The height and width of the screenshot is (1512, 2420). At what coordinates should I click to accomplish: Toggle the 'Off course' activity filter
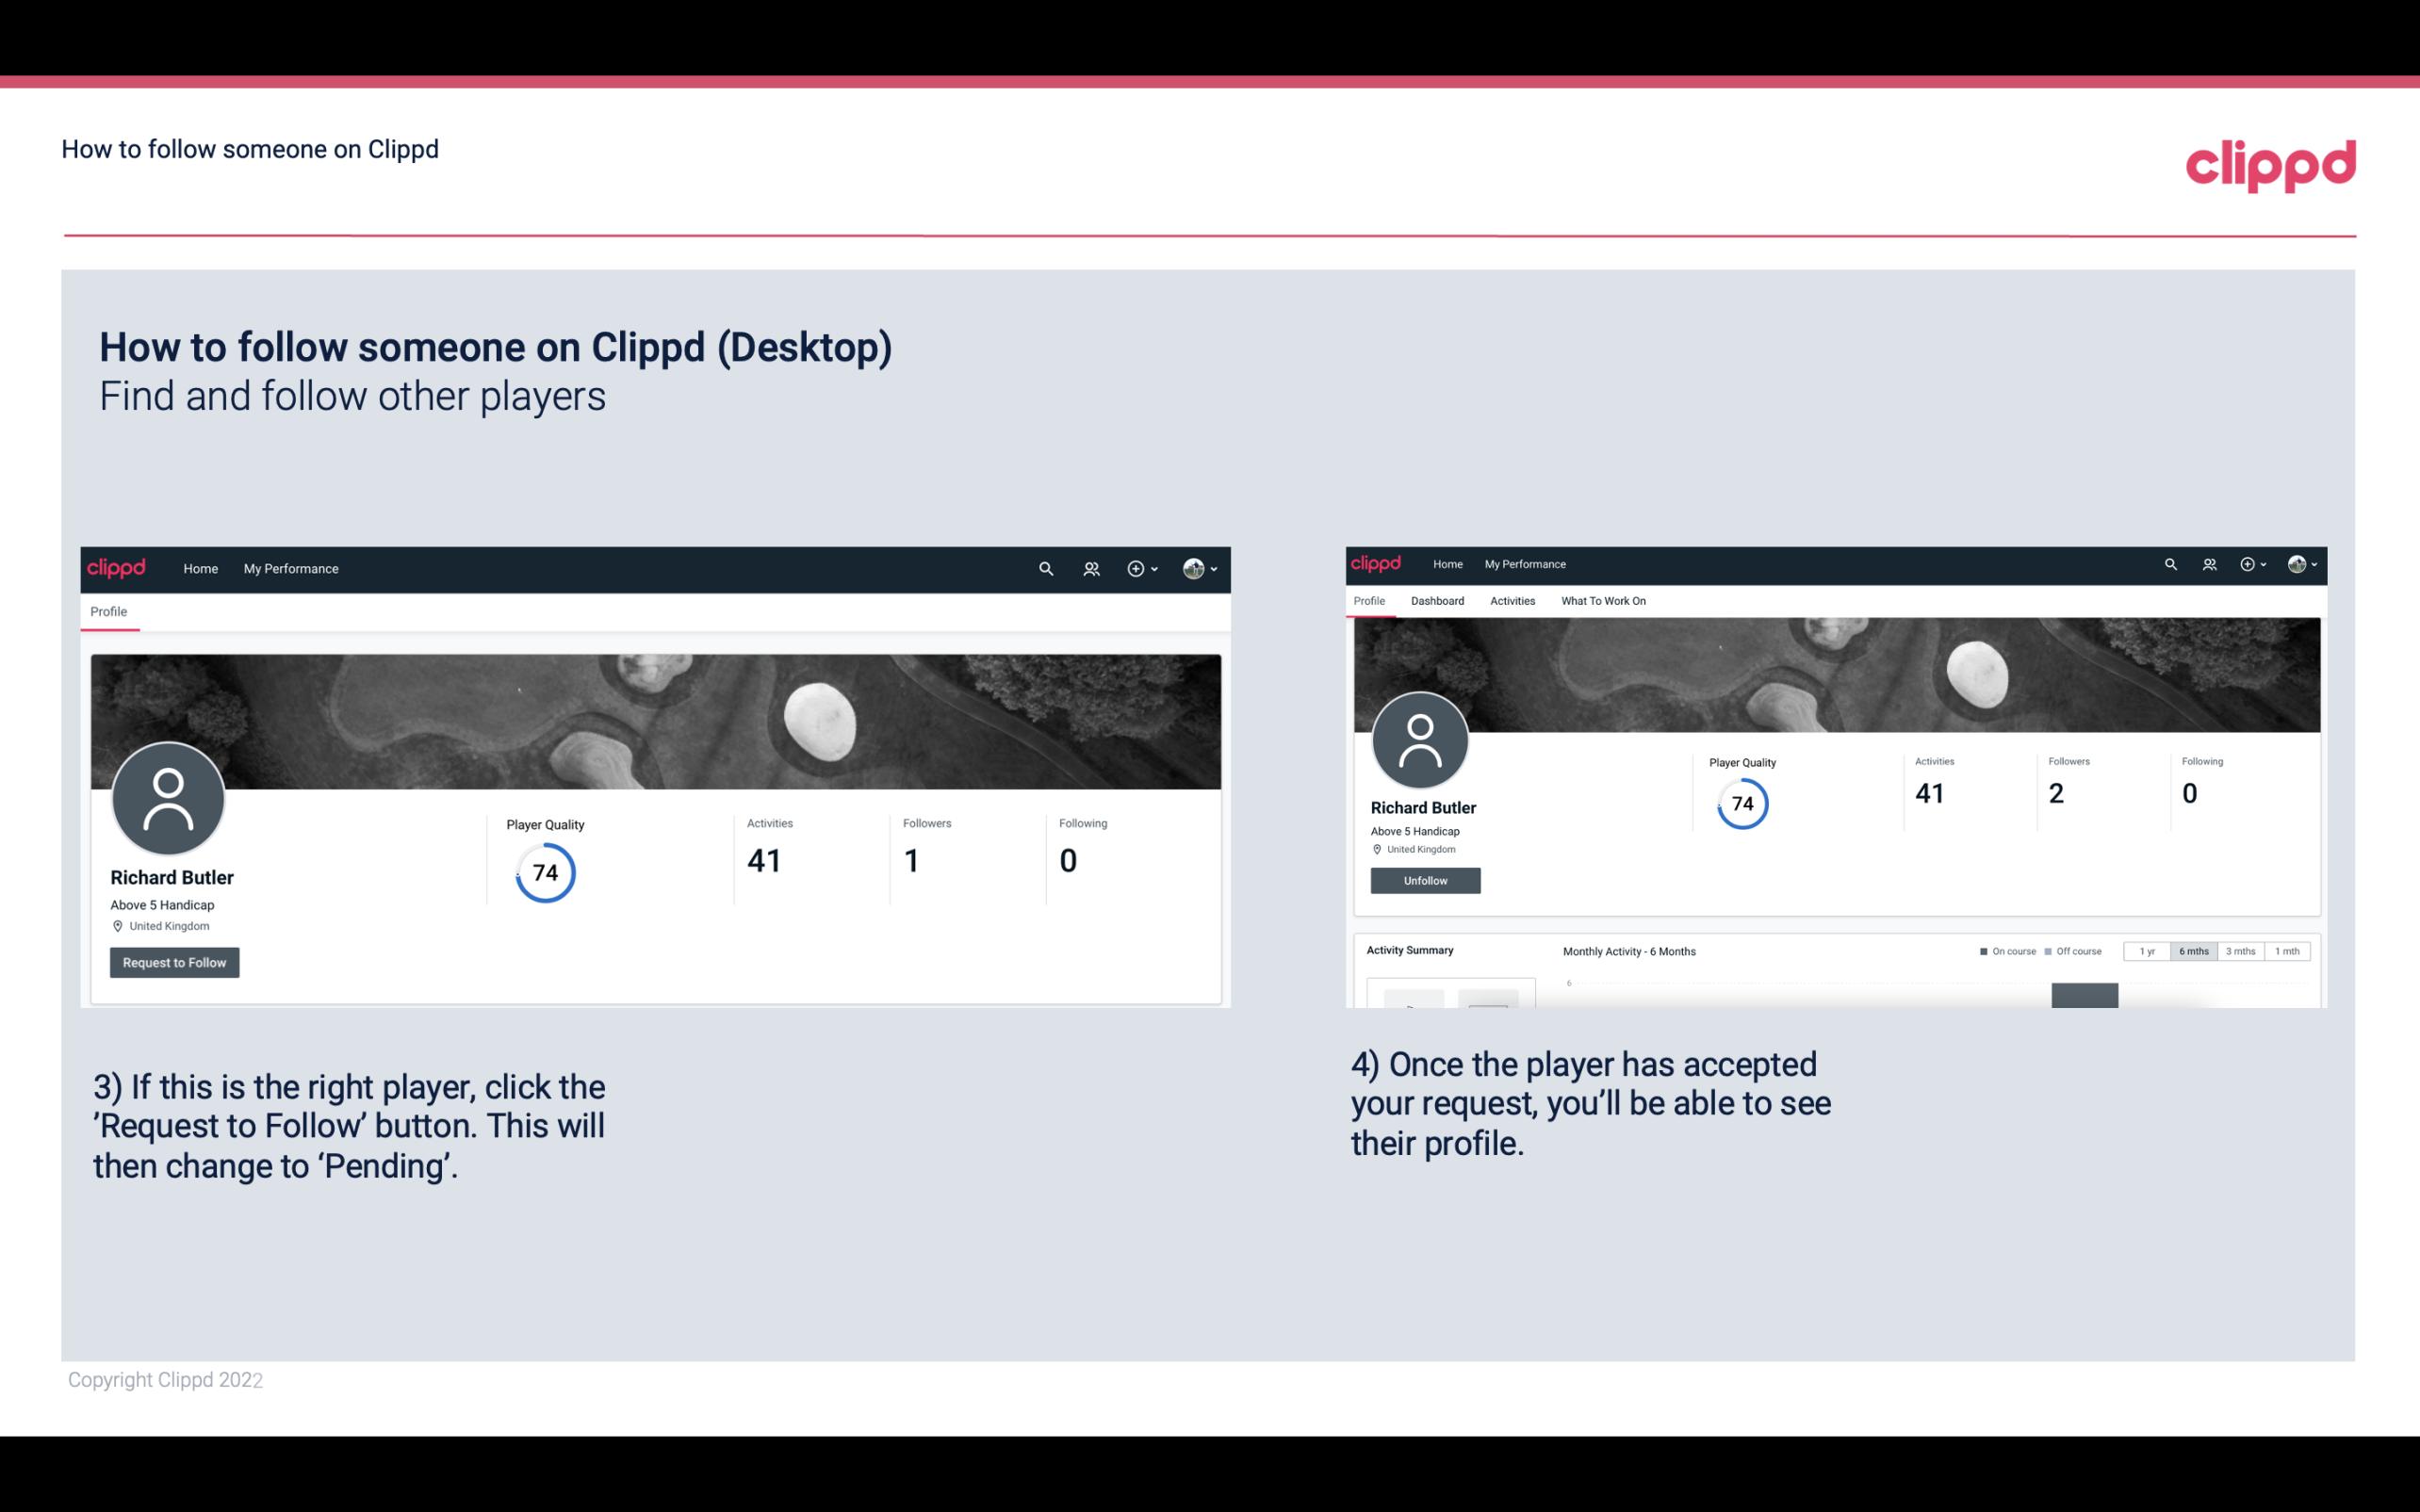tap(2073, 951)
